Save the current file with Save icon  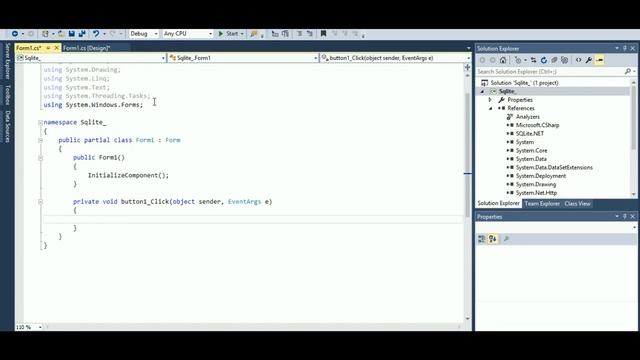[72, 34]
